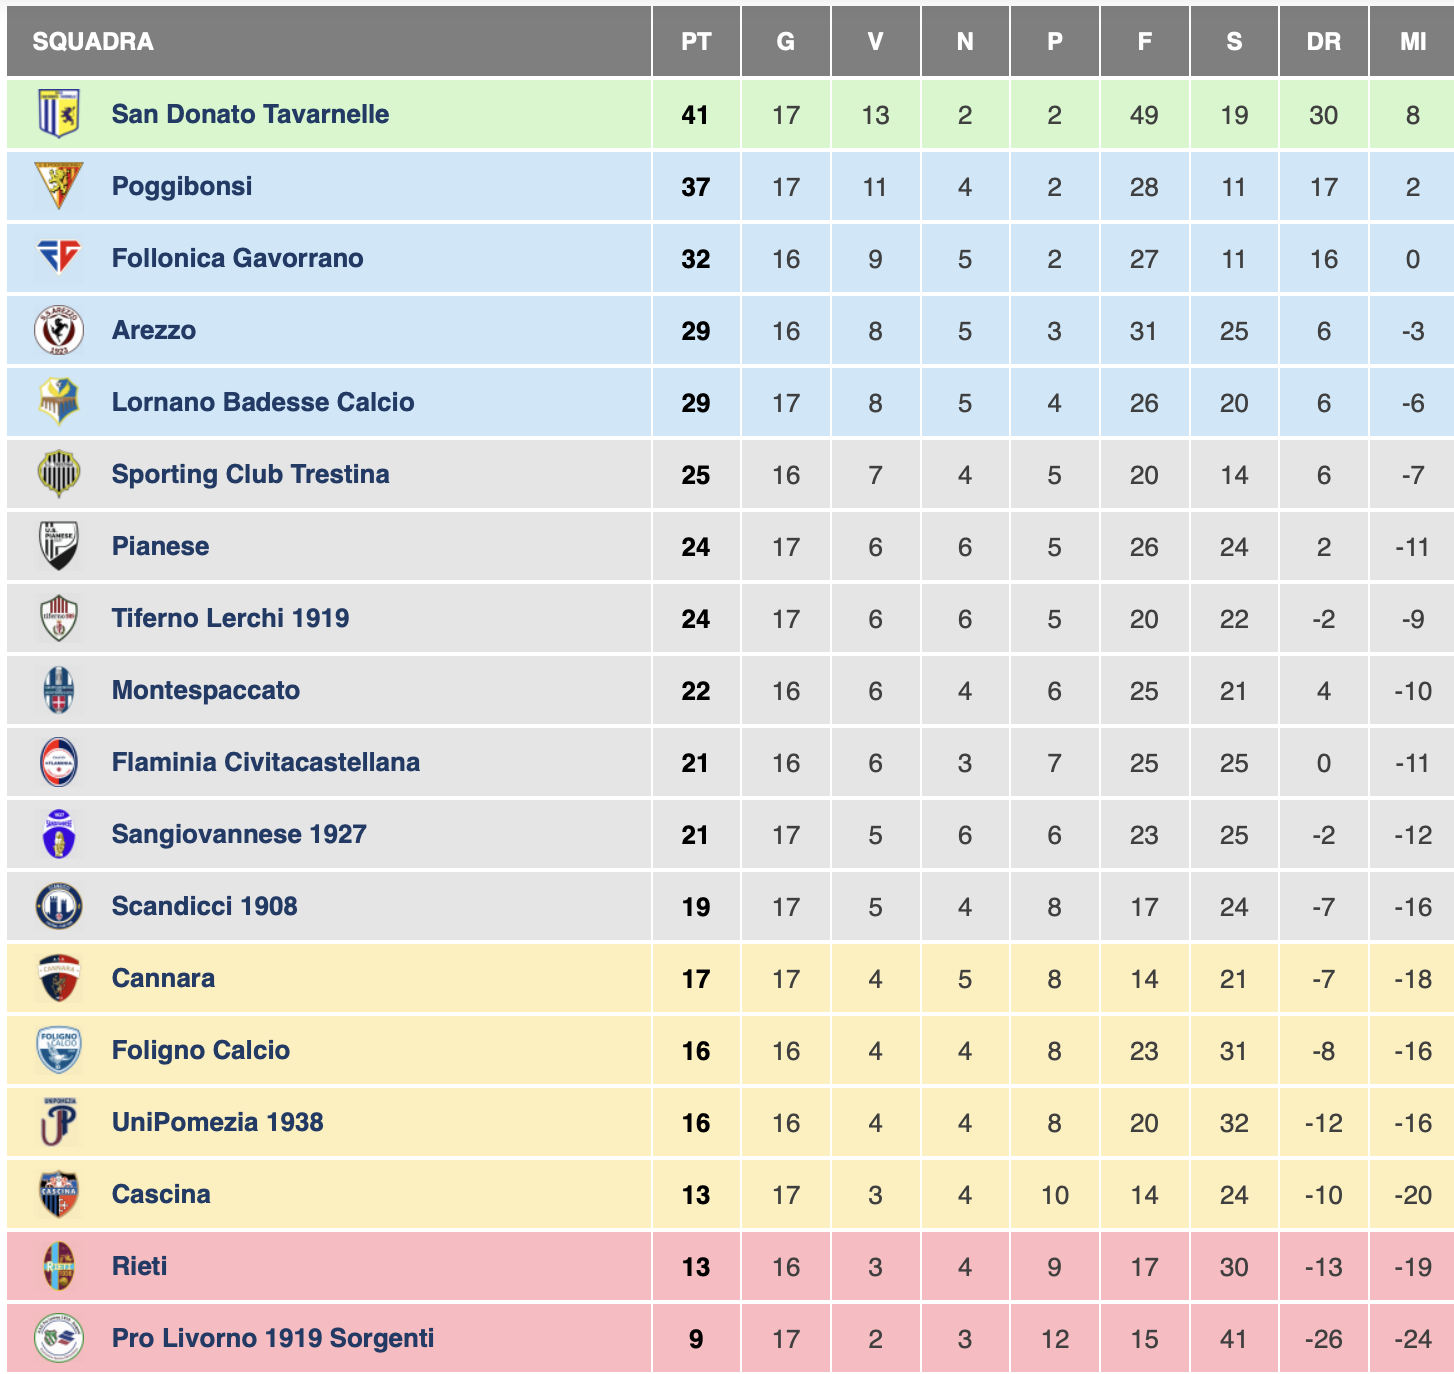
Task: Click the Pianese team shield icon
Action: (x=59, y=546)
